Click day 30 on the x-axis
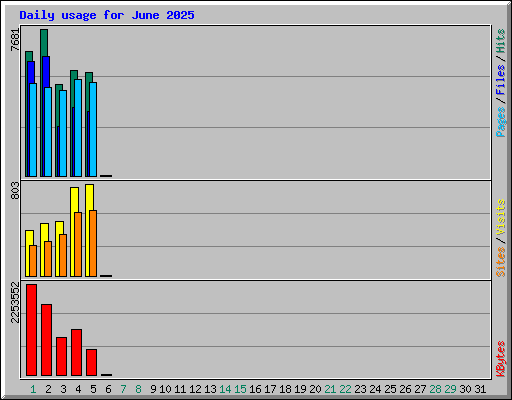512x400 pixels. (x=465, y=389)
